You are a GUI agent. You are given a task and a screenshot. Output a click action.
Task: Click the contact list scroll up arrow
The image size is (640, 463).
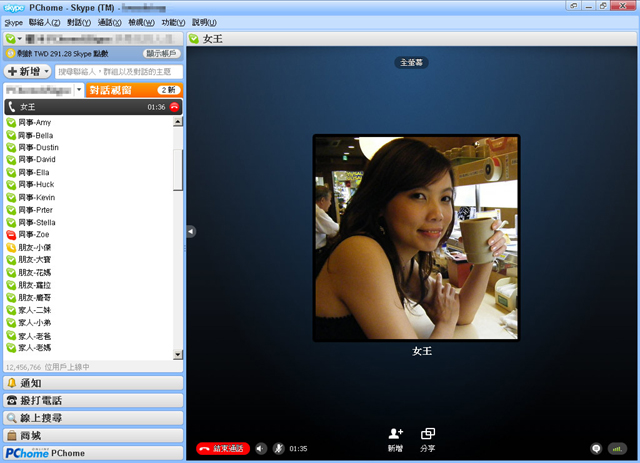click(178, 121)
